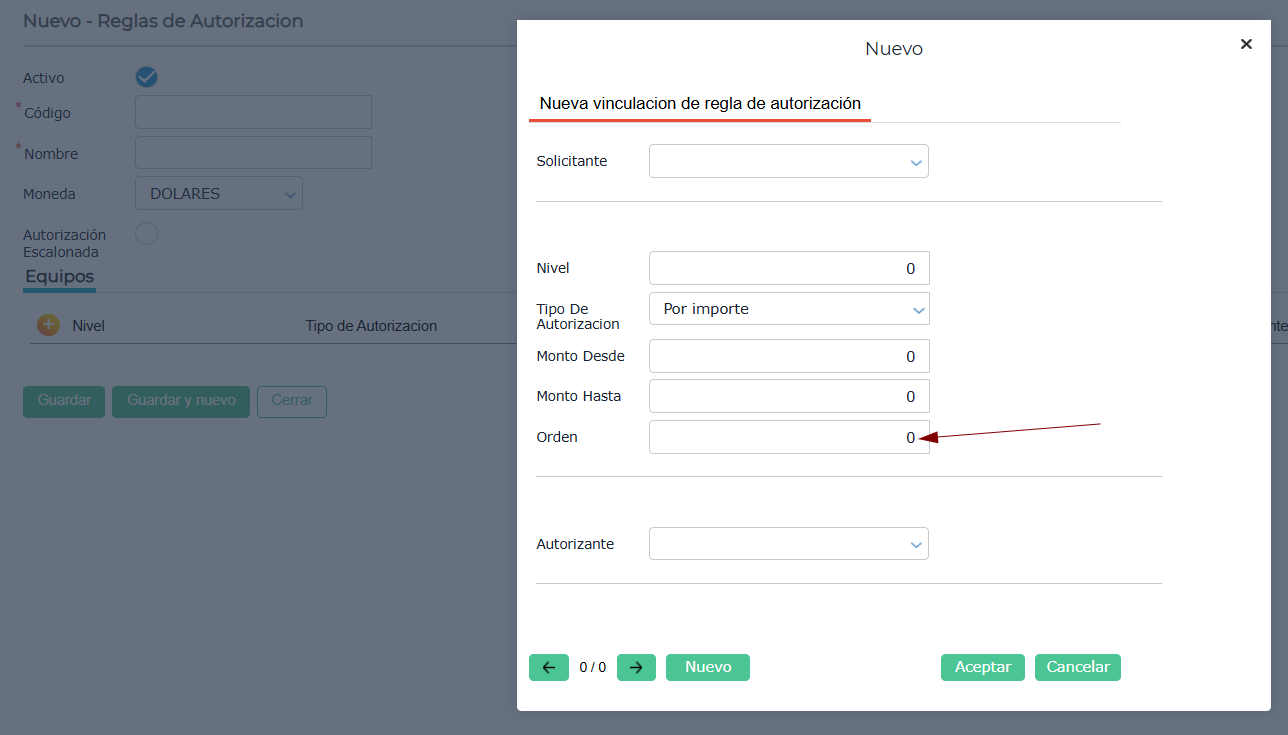Image resolution: width=1288 pixels, height=735 pixels.
Task: Focus the Nombre input field
Action: pos(253,153)
